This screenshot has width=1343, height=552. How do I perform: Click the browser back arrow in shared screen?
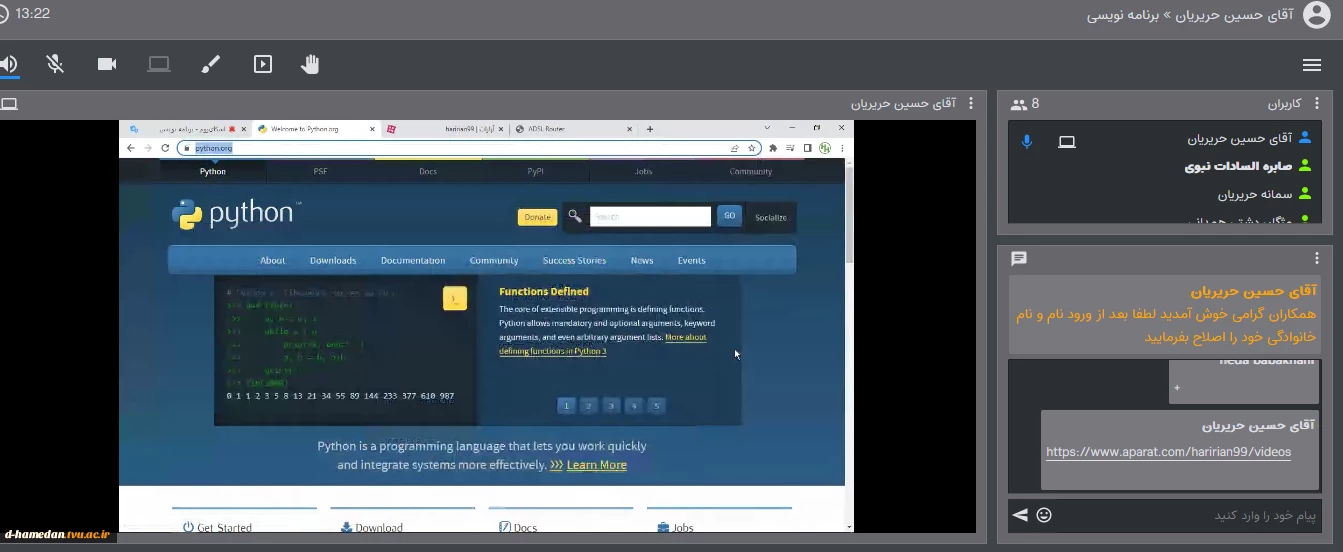point(130,148)
